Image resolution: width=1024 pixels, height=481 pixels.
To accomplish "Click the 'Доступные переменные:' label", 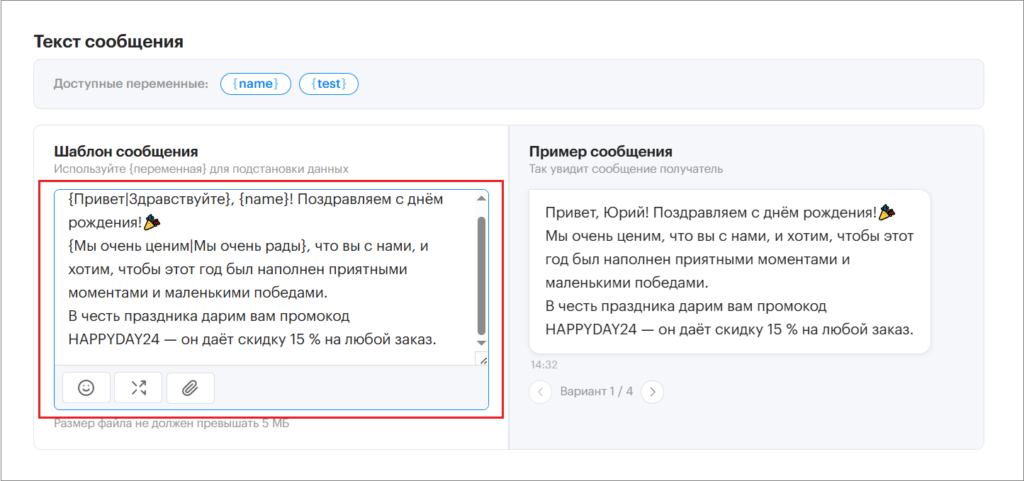I will tap(131, 84).
